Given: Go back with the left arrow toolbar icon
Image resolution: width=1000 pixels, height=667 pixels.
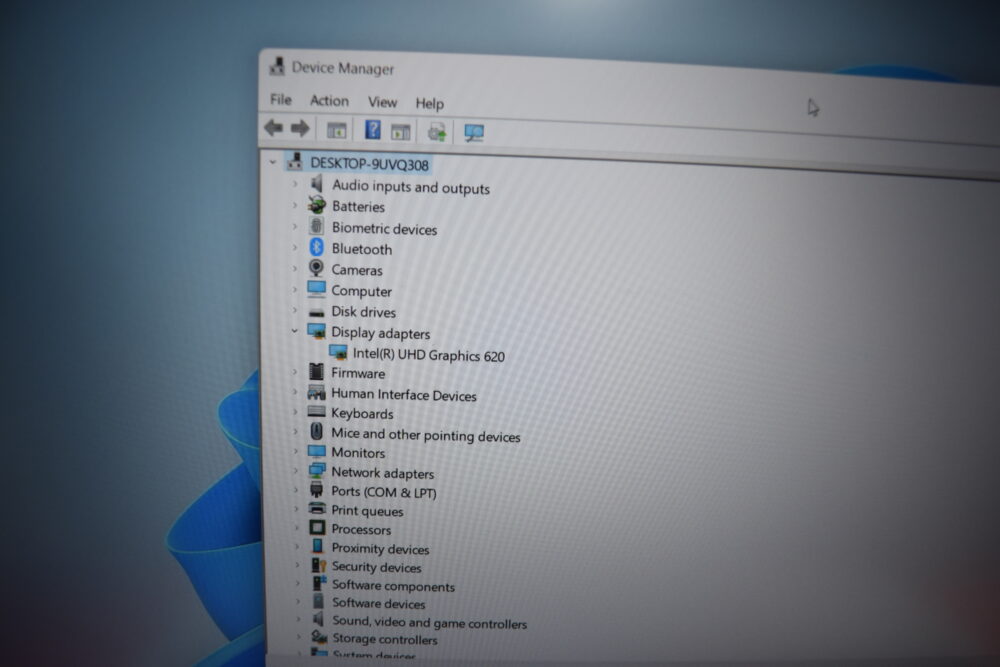Looking at the screenshot, I should [274, 128].
